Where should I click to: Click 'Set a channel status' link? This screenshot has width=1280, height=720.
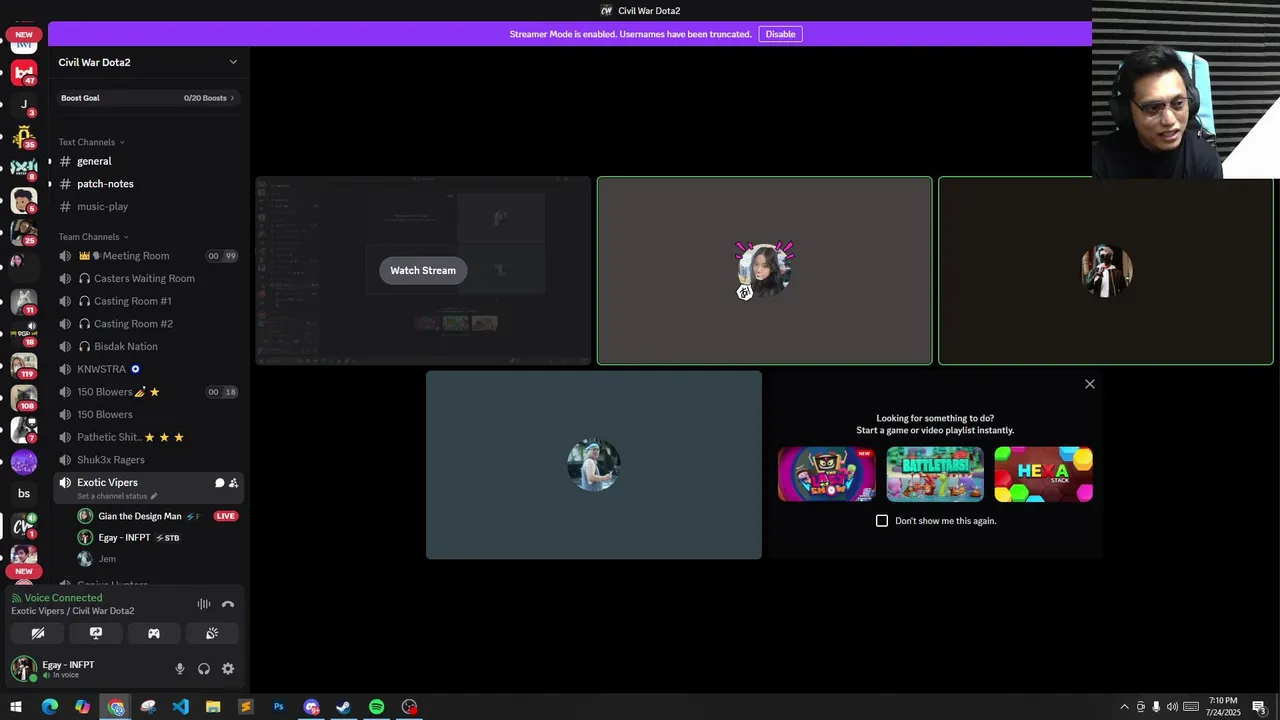click(111, 496)
